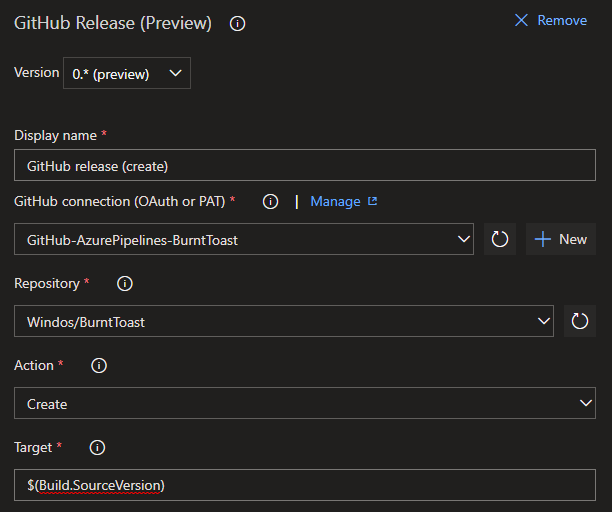The height and width of the screenshot is (512, 612).
Task: Edit the Target field with $(Build.SourceVersion)
Action: click(x=305, y=485)
